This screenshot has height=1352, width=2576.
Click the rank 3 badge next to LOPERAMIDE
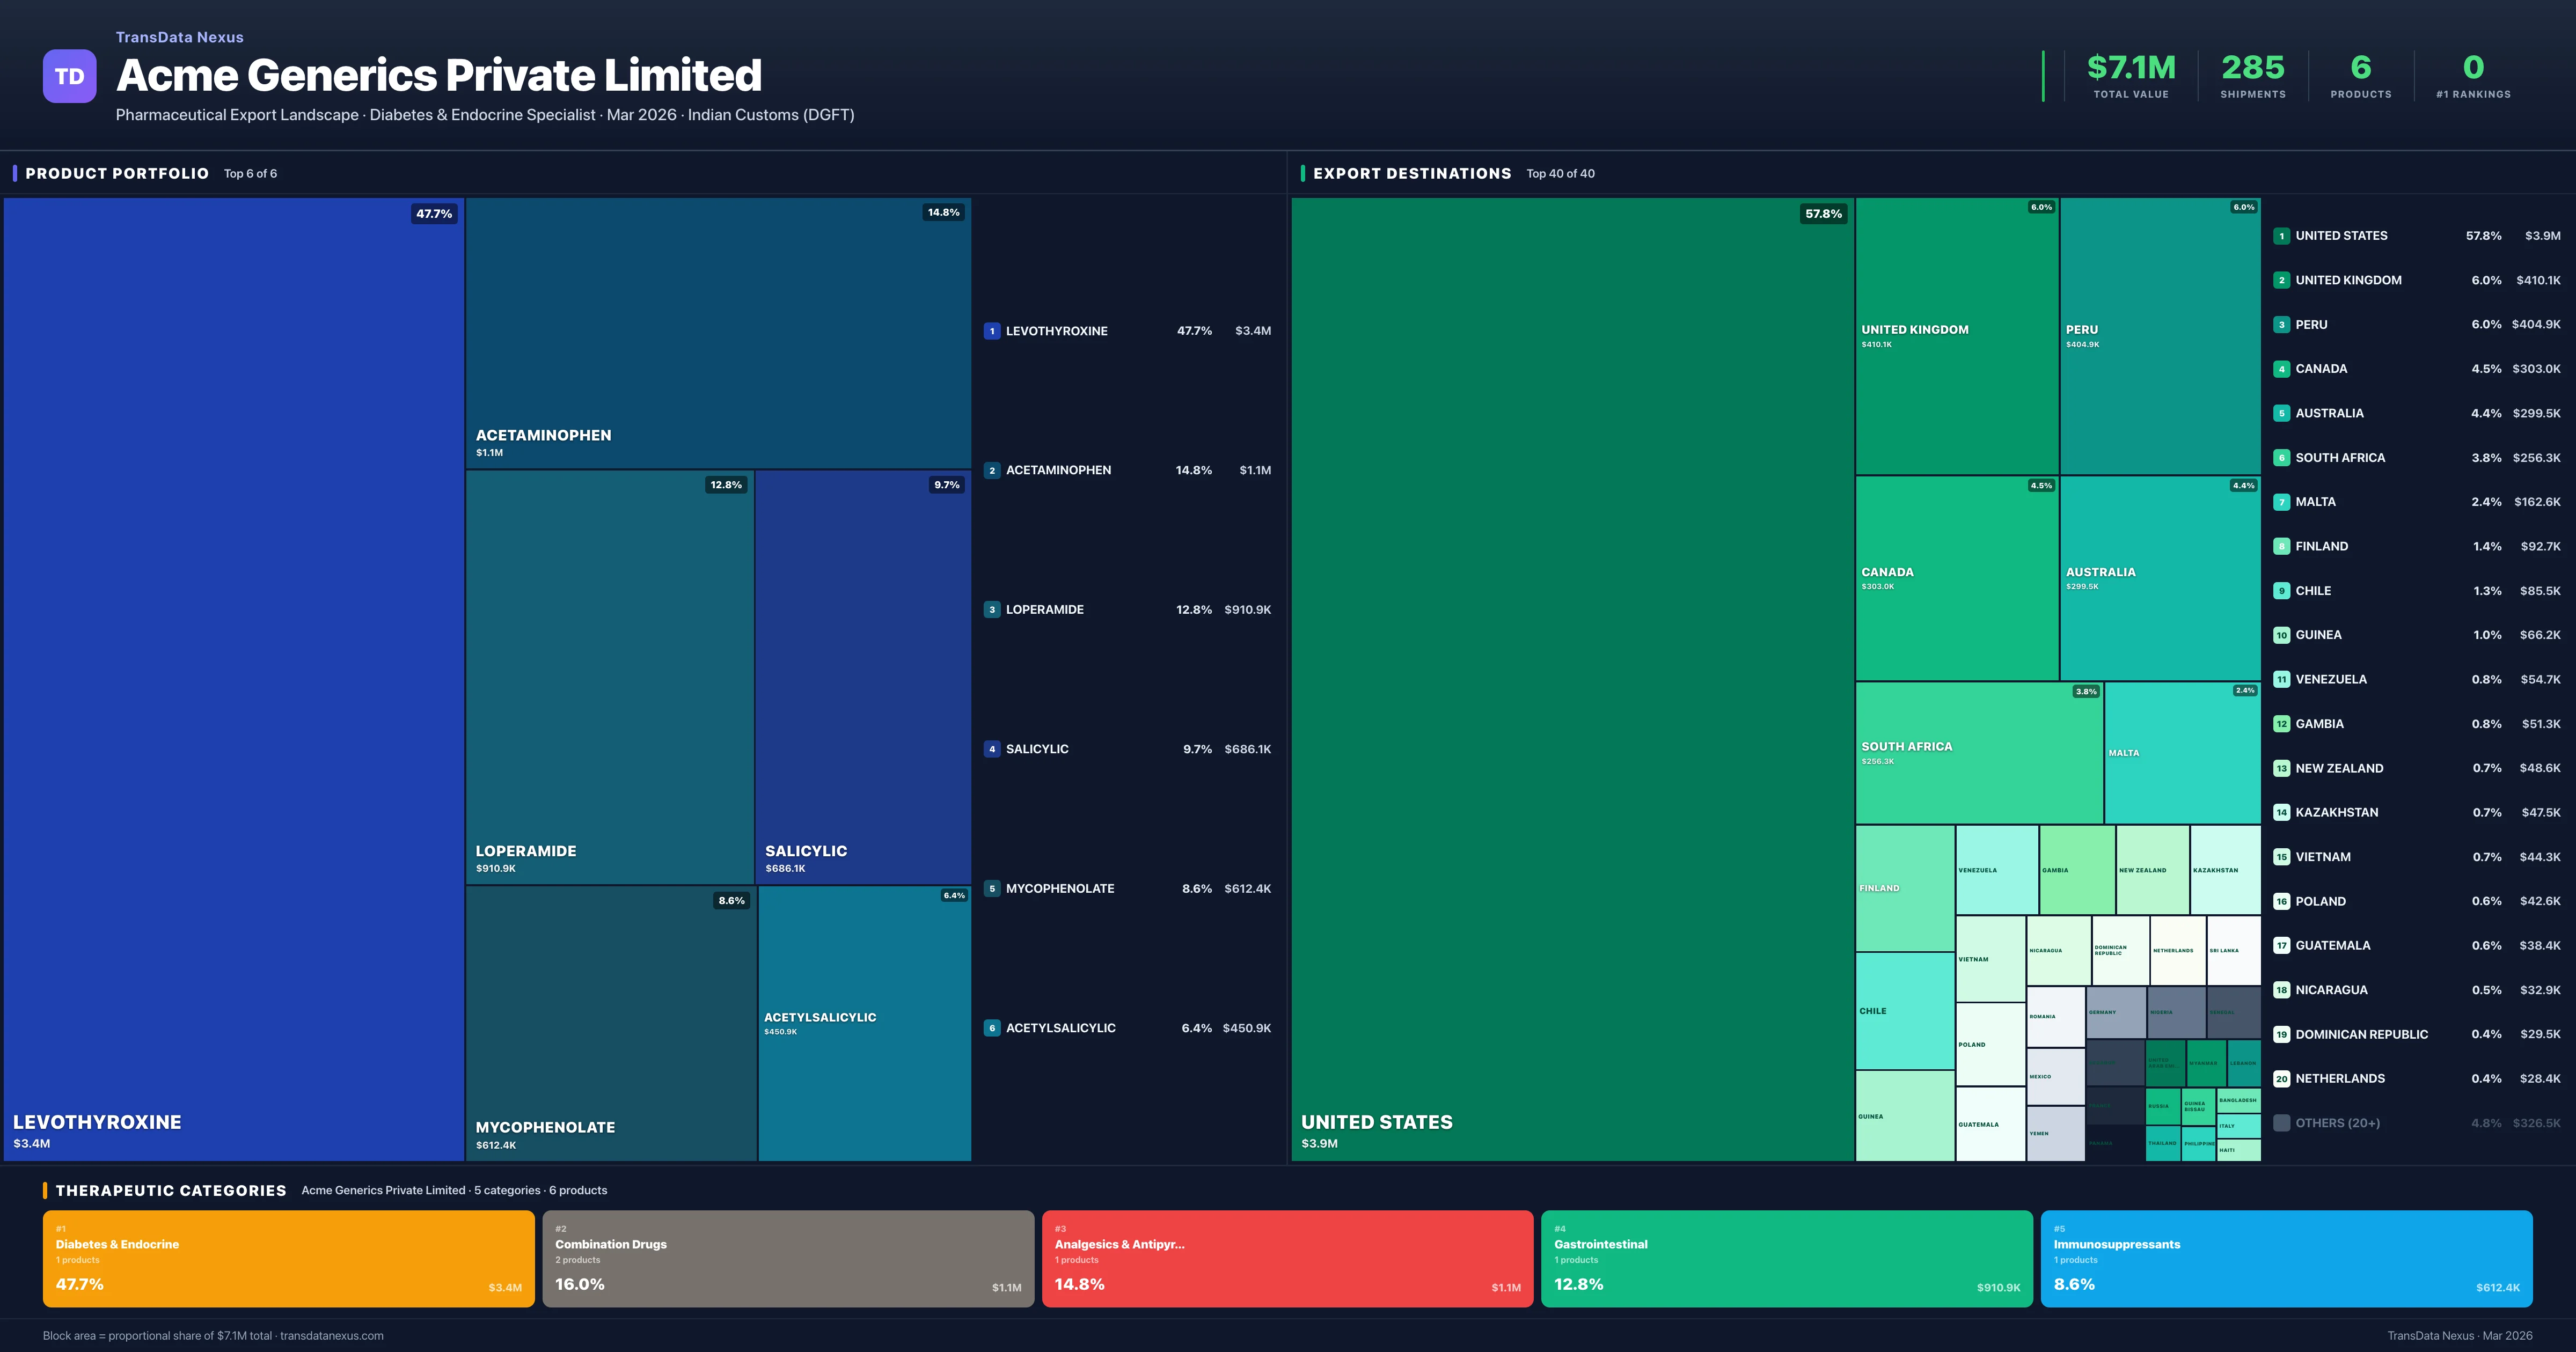point(991,609)
